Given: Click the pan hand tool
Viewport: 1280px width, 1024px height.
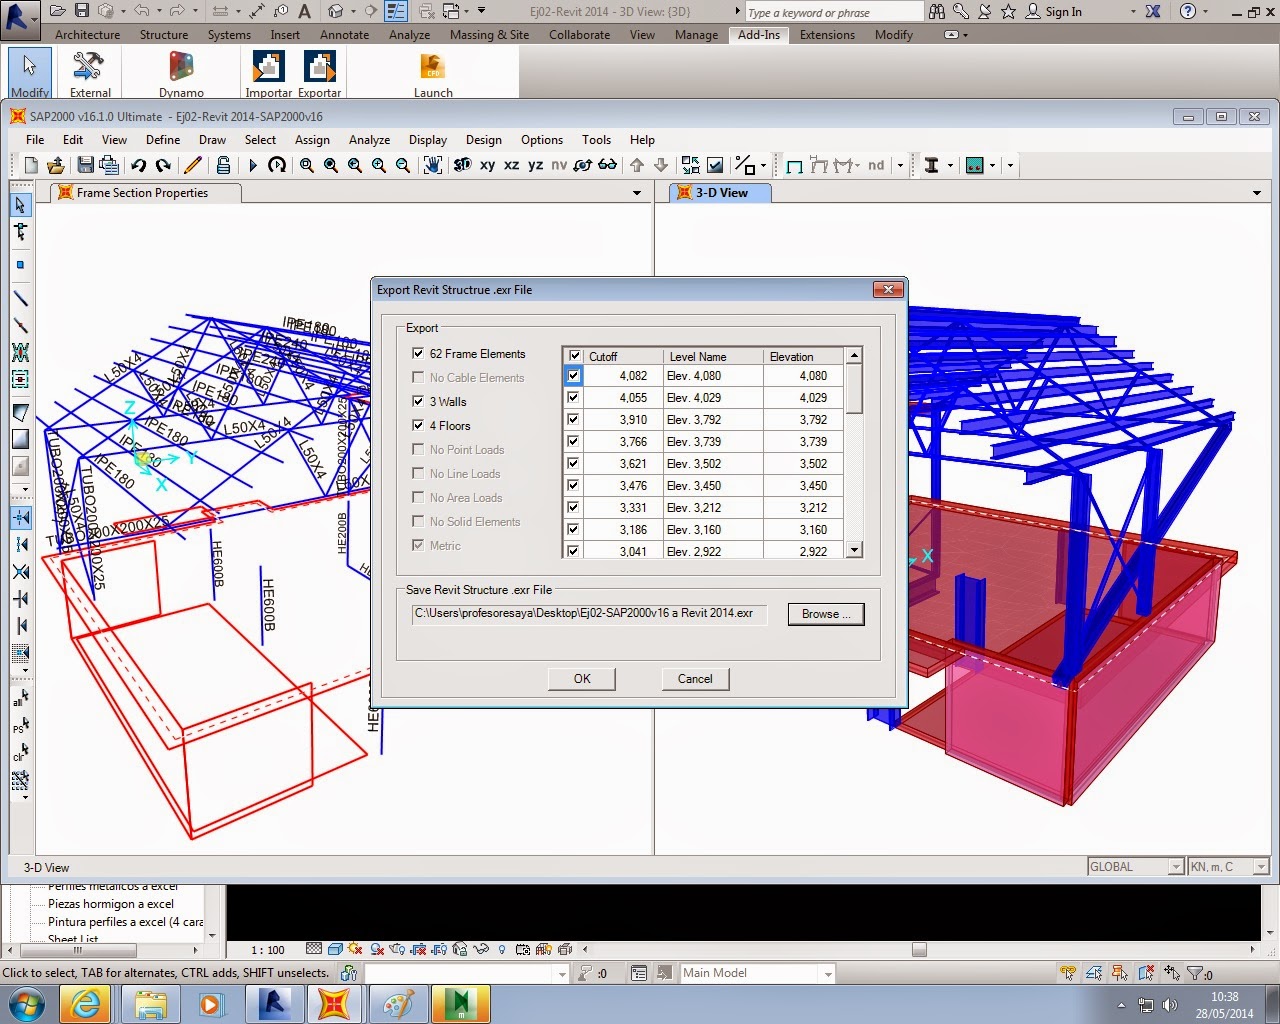Looking at the screenshot, I should click(x=433, y=165).
